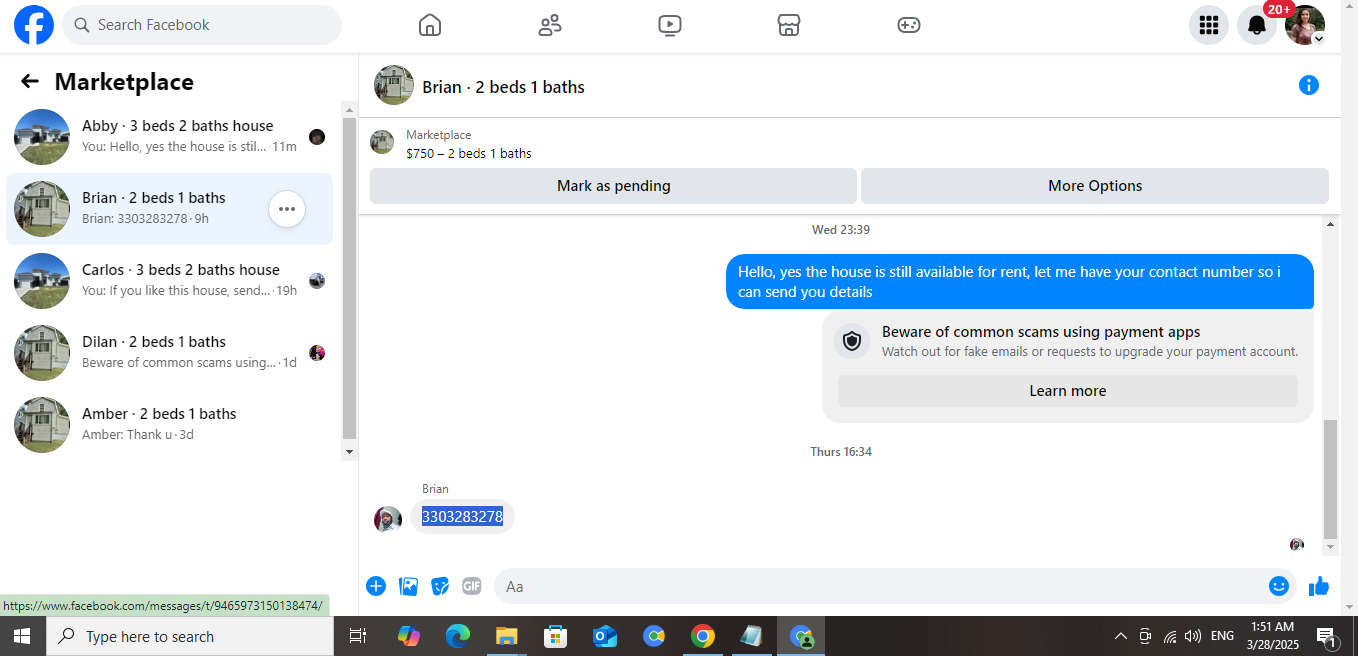Open the Notifications bell
This screenshot has height=656, width=1358.
coord(1257,25)
